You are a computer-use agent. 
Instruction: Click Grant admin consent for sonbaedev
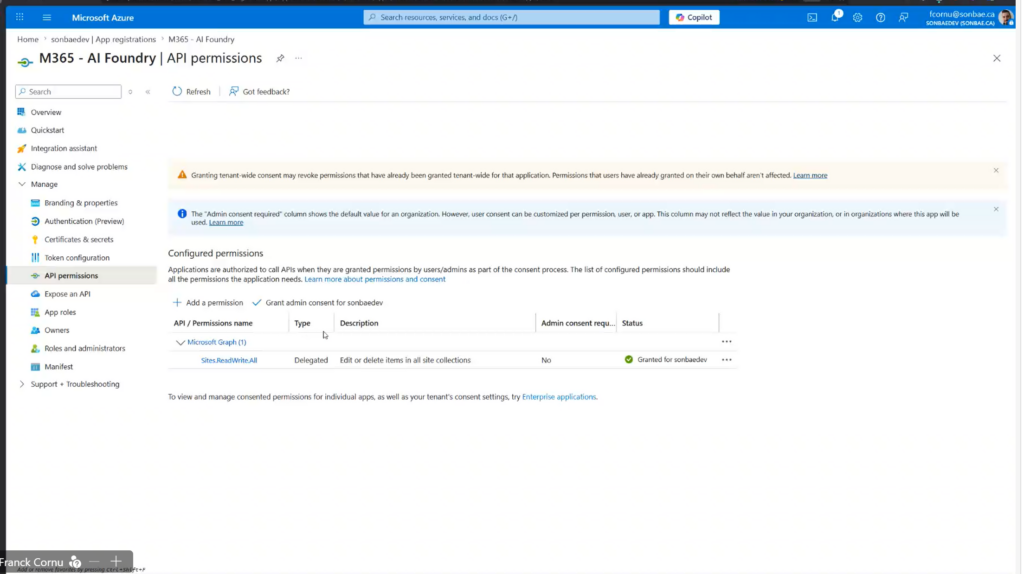[317, 302]
